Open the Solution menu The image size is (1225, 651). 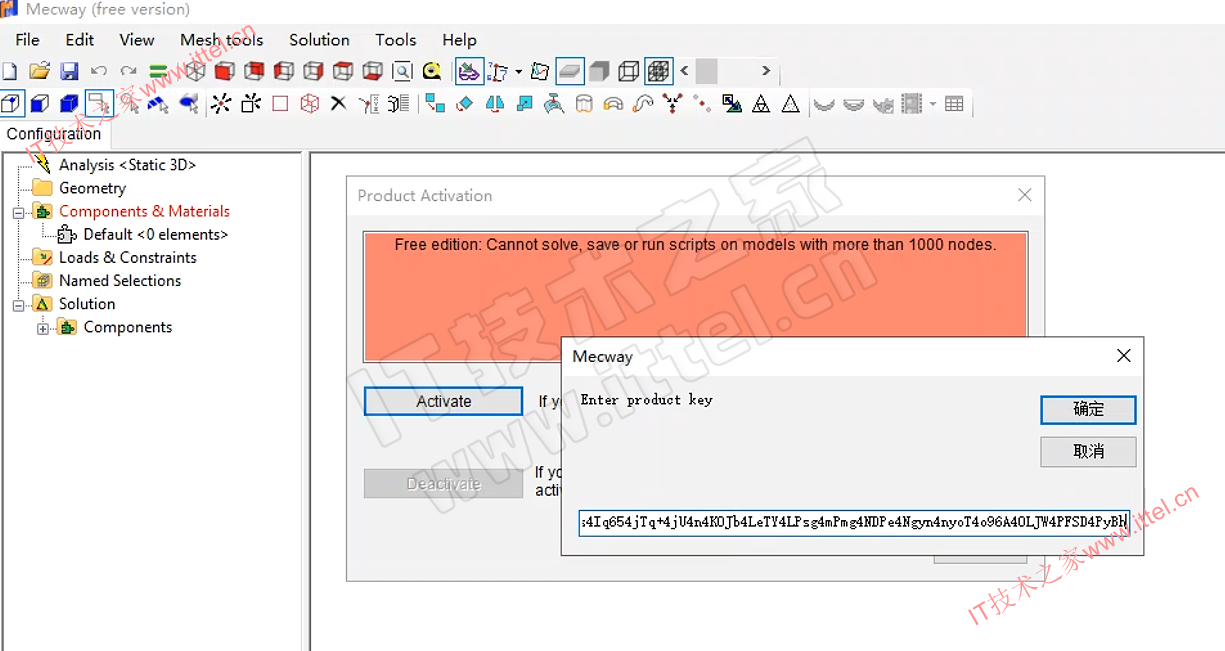coord(319,40)
